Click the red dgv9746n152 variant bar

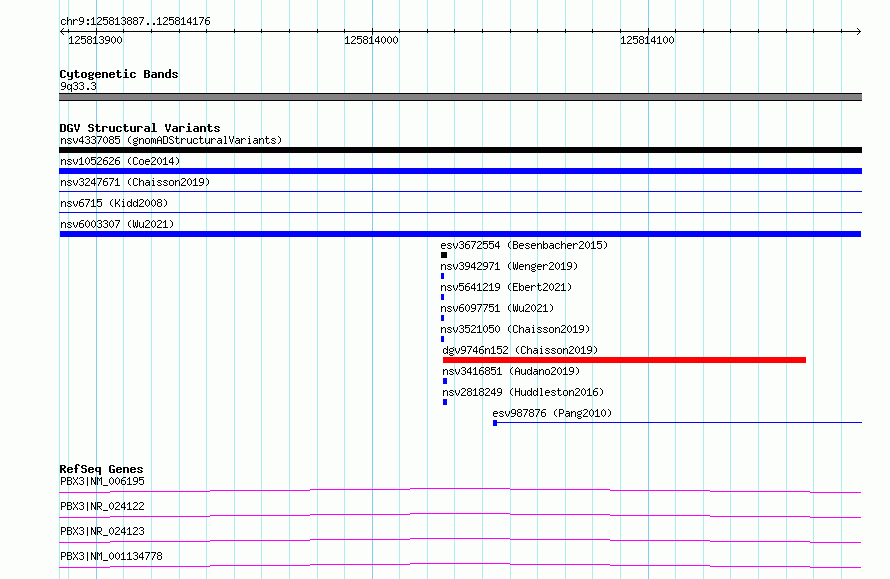(x=624, y=360)
